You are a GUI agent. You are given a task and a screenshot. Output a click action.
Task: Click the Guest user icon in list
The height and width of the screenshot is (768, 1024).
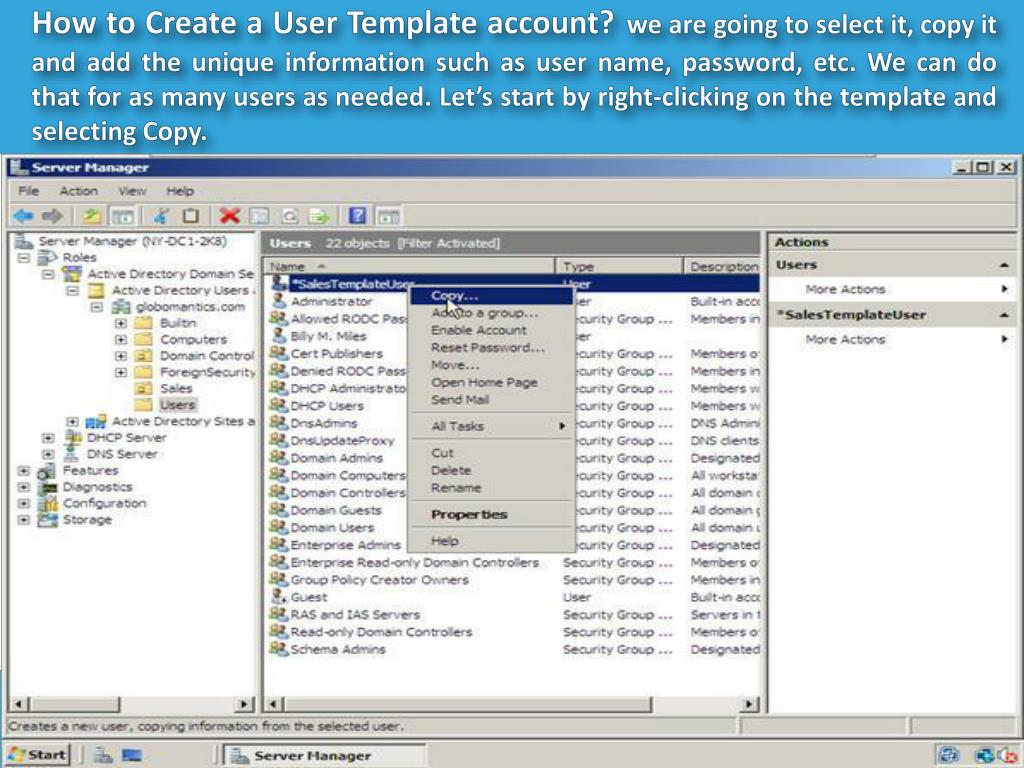tap(280, 597)
